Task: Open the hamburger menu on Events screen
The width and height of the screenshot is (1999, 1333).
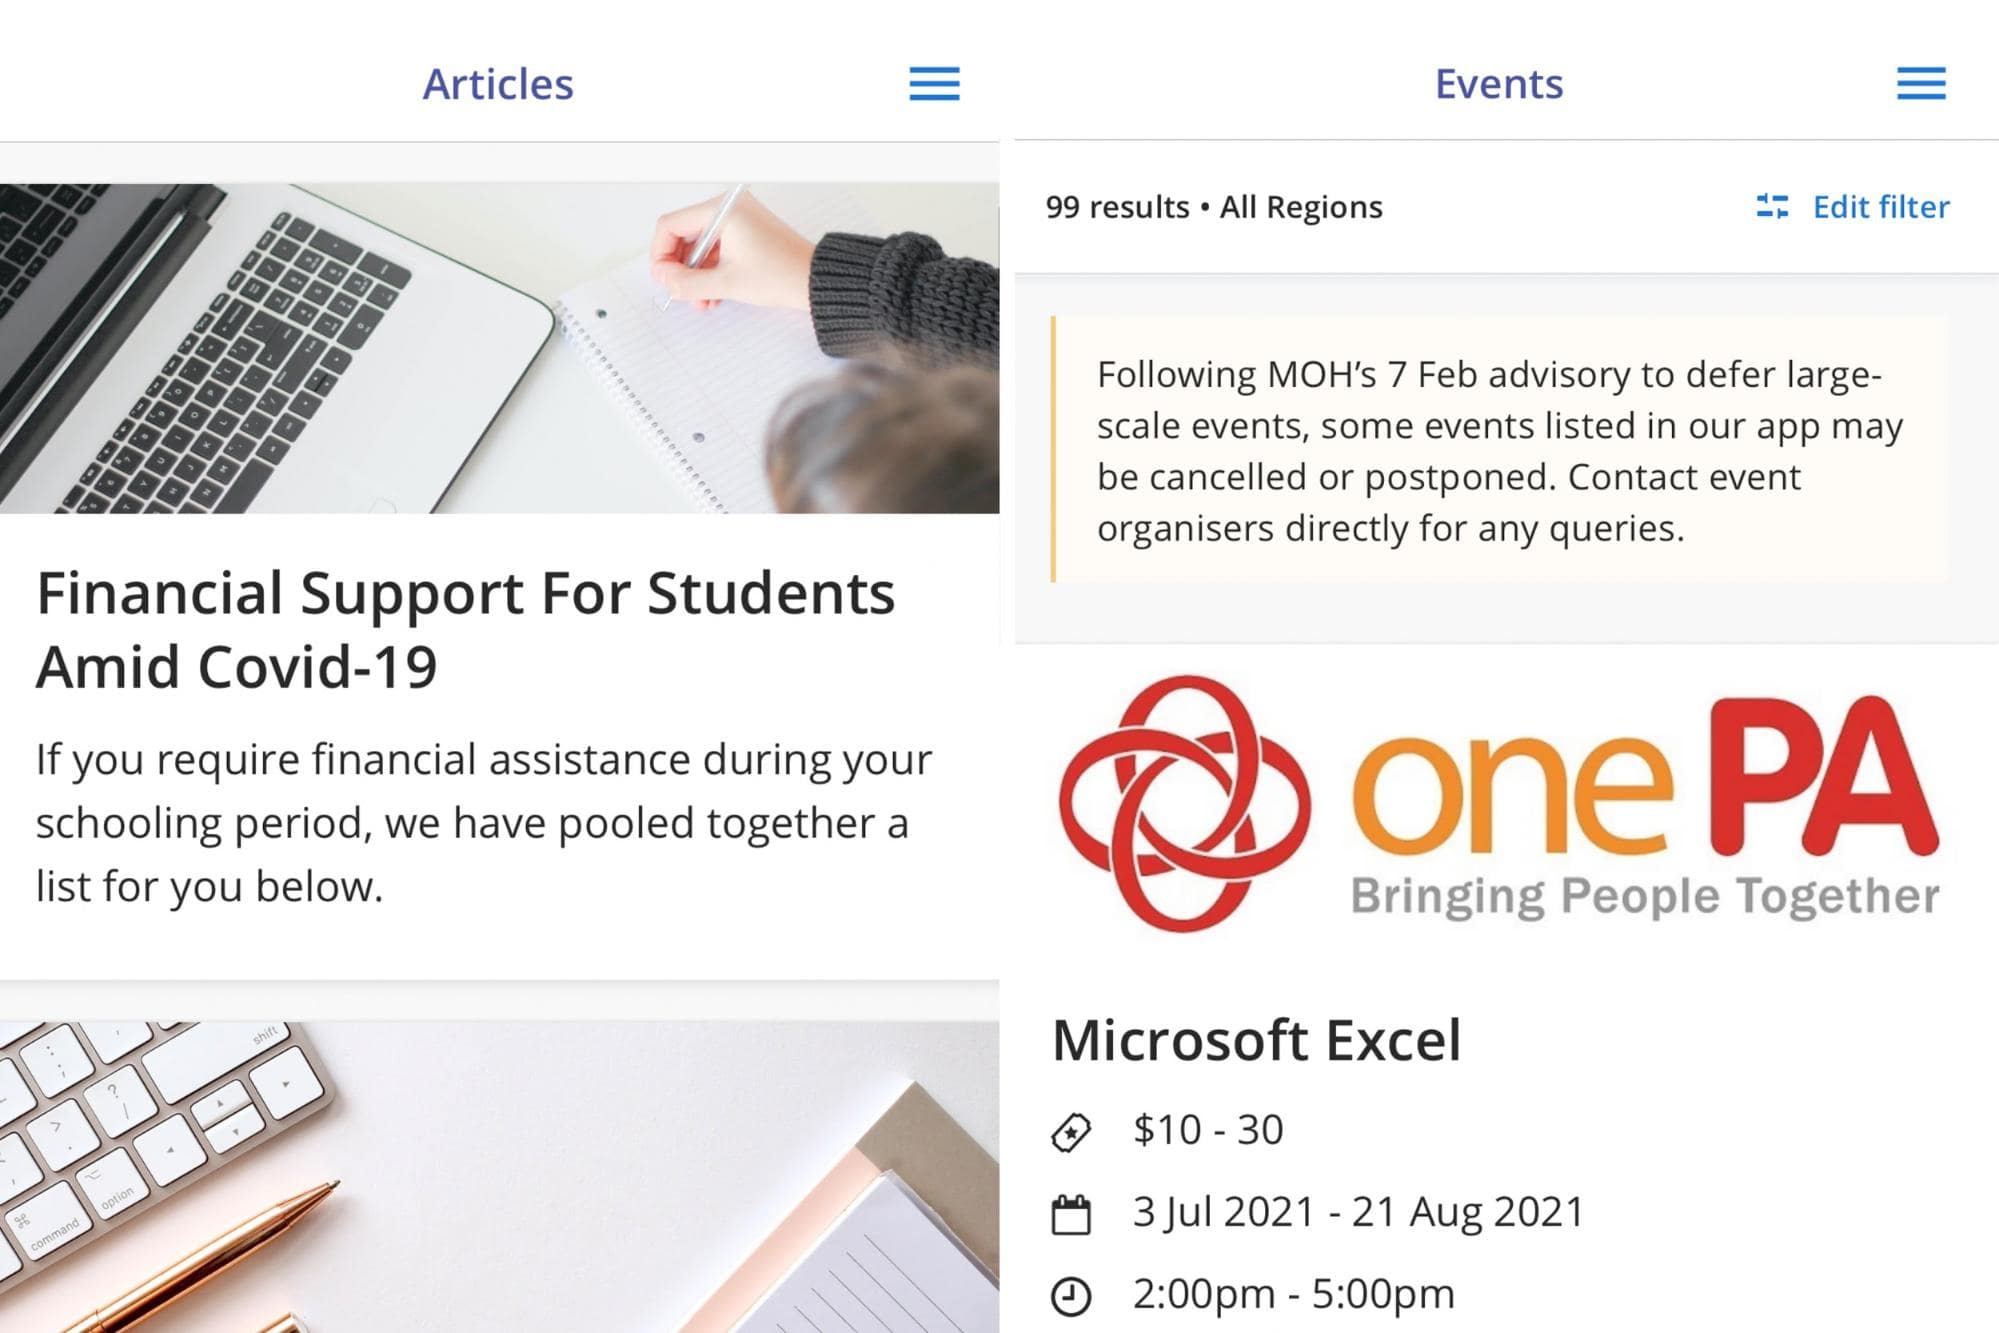Action: click(1921, 84)
